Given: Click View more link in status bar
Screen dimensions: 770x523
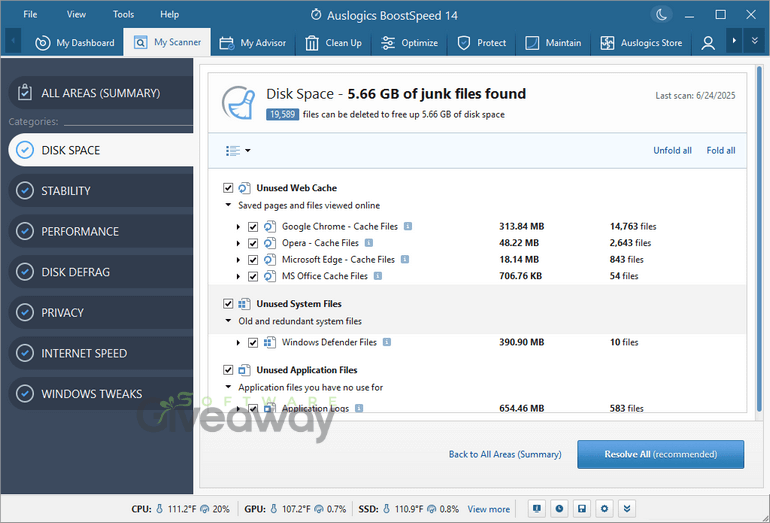Looking at the screenshot, I should click(x=489, y=509).
